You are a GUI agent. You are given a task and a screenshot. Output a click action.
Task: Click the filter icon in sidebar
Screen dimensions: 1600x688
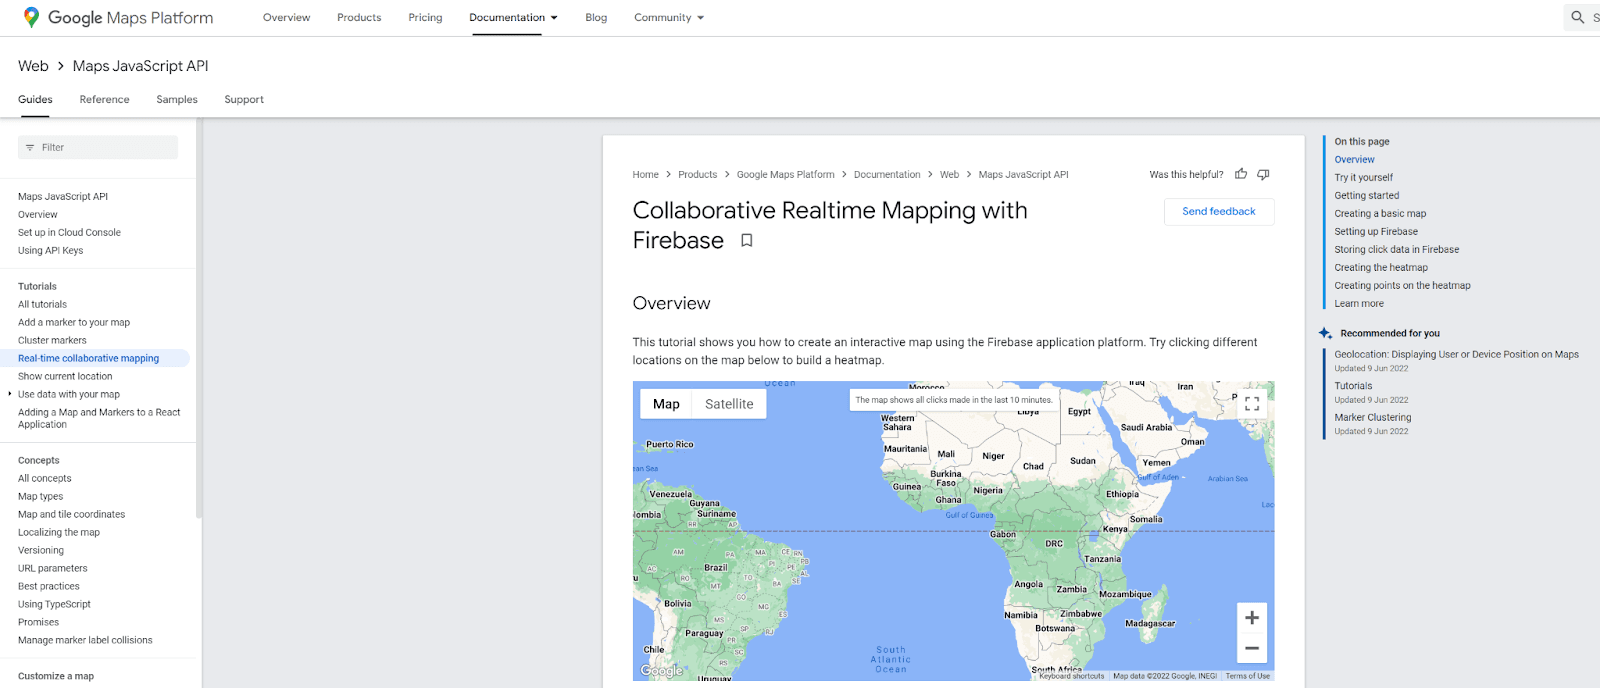[30, 147]
